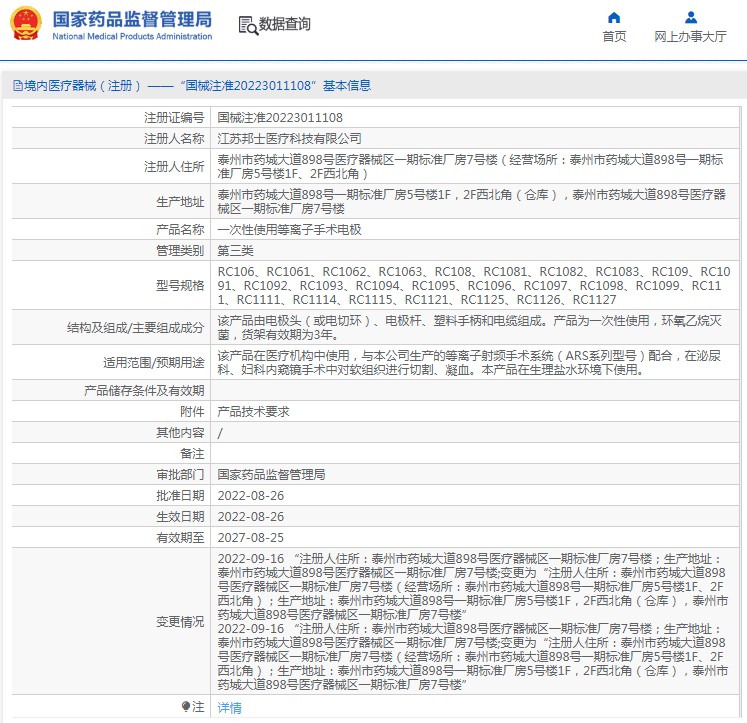The height and width of the screenshot is (723, 747).
Task: Click the 附件 row label
Action: click(192, 412)
